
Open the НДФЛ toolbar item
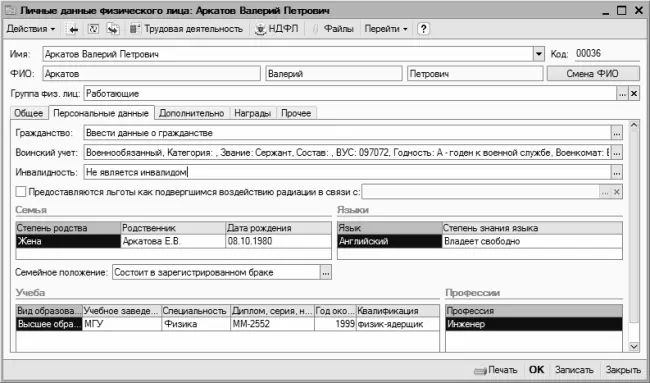click(x=276, y=29)
